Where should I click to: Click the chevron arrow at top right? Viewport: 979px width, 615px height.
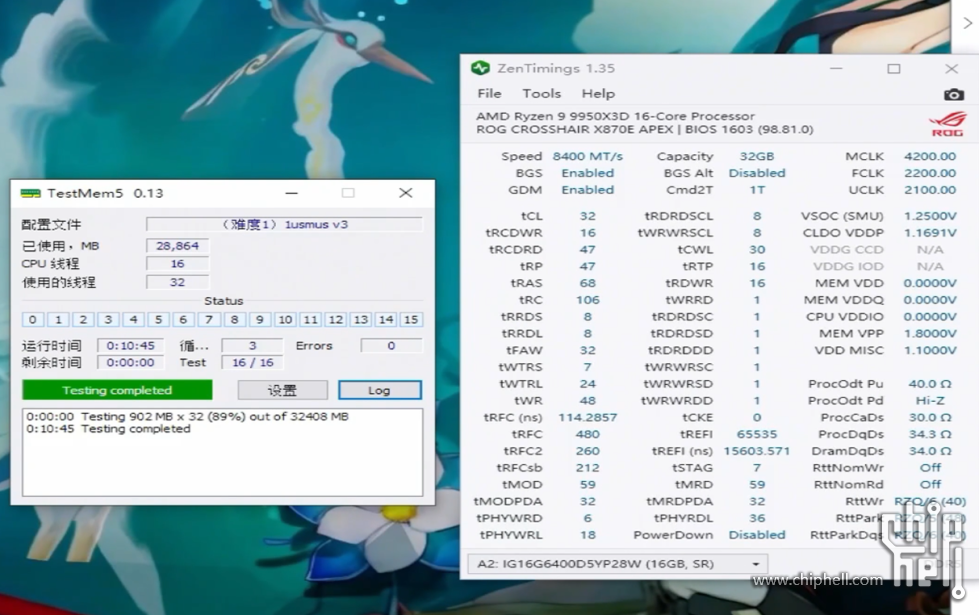point(967,23)
